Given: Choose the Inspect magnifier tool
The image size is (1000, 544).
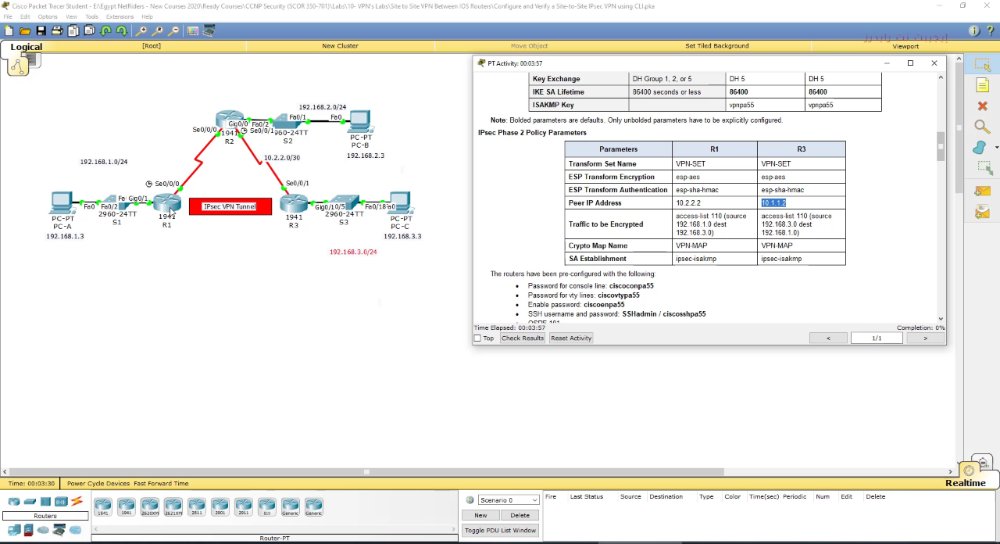Looking at the screenshot, I should tap(982, 126).
